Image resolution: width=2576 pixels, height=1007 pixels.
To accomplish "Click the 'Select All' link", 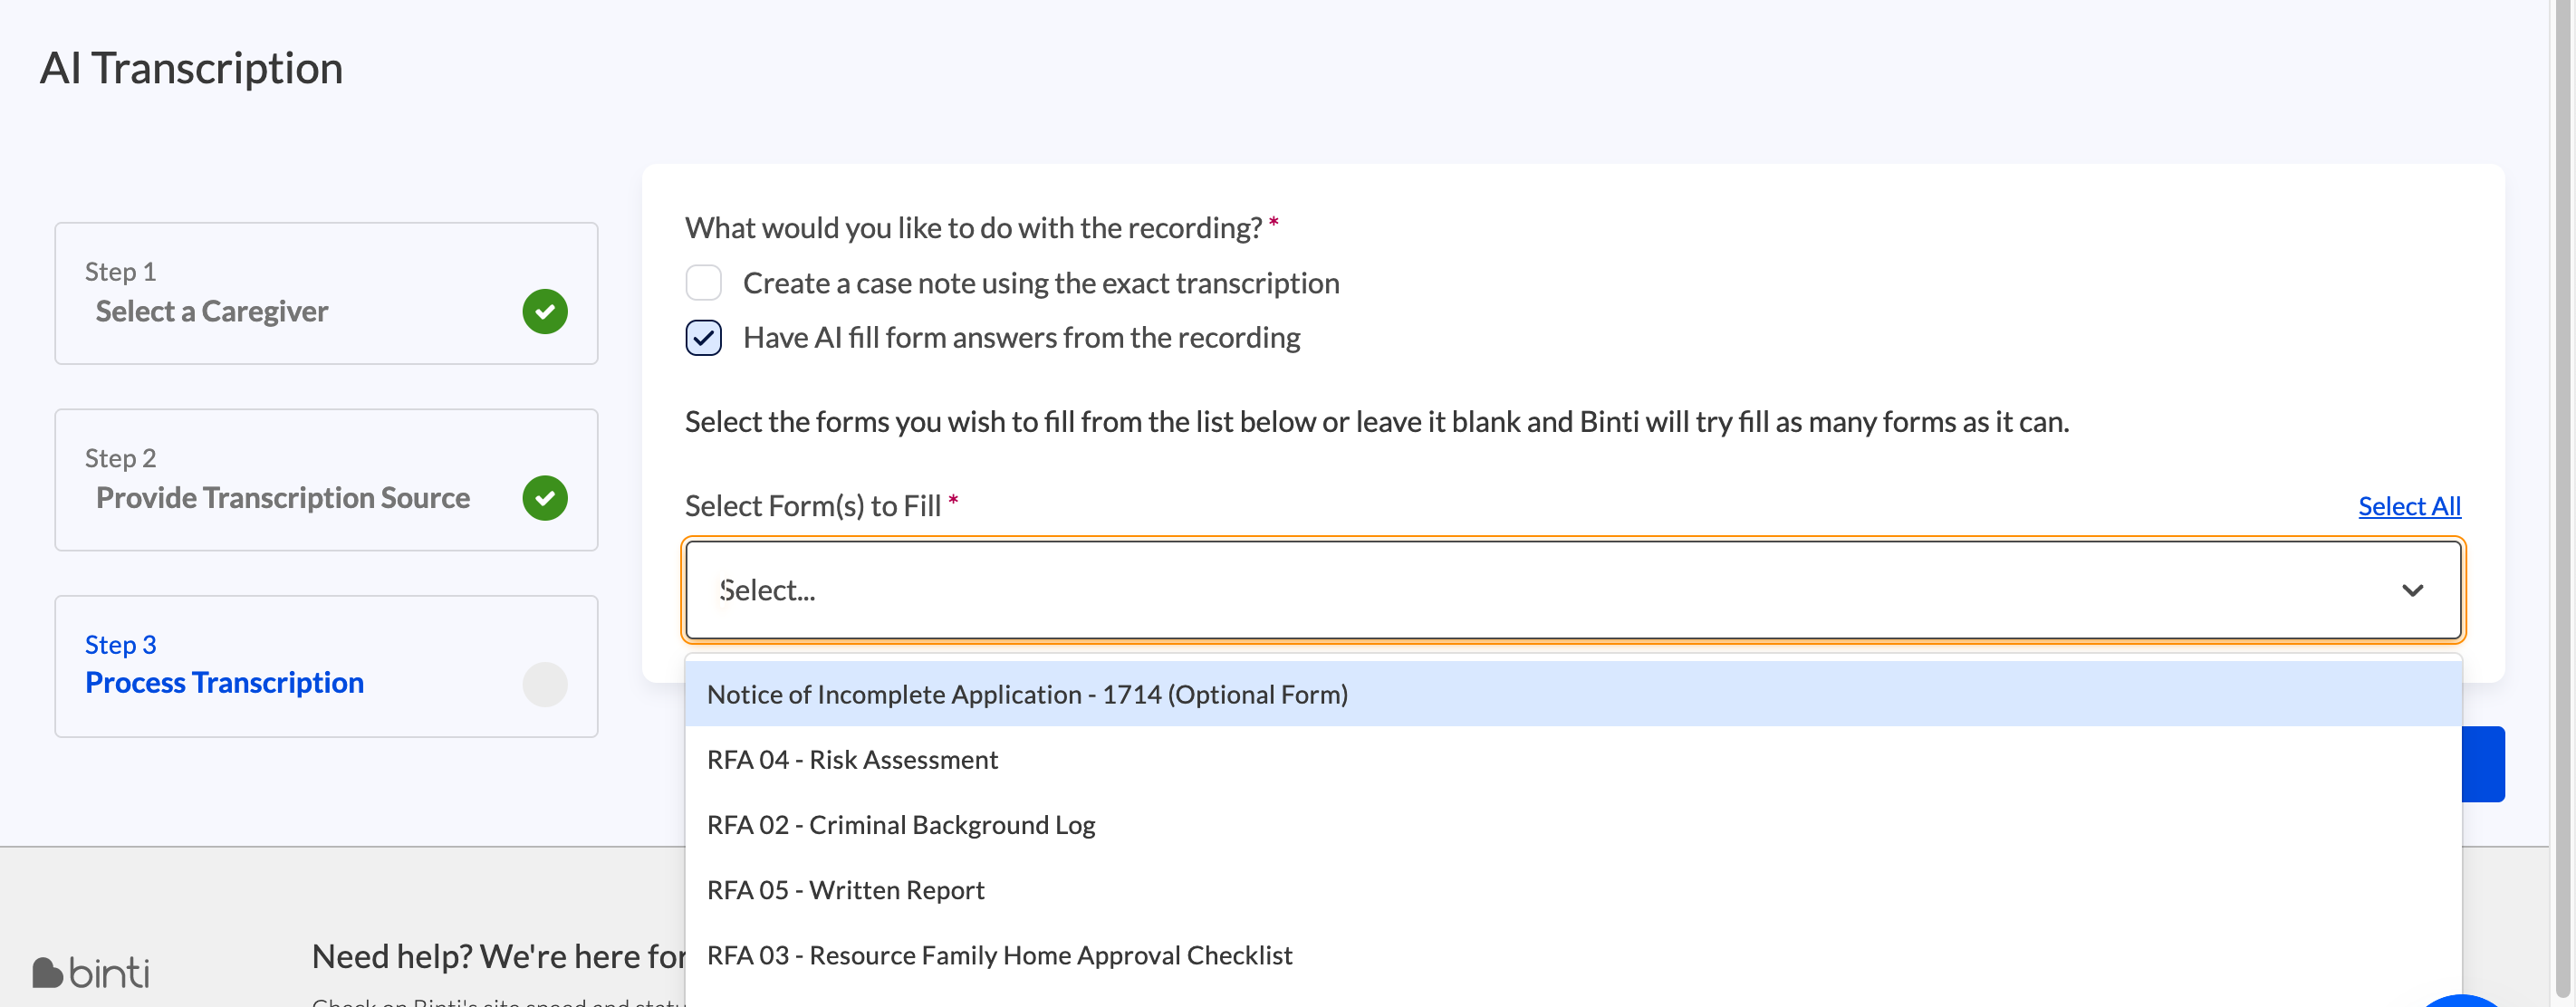I will click(2409, 506).
